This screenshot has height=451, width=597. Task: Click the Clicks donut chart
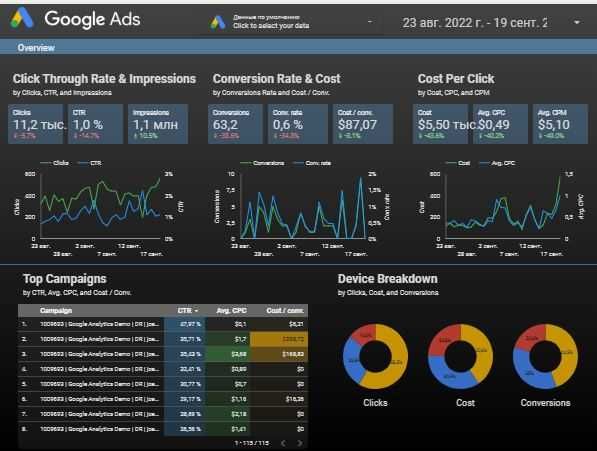[375, 356]
